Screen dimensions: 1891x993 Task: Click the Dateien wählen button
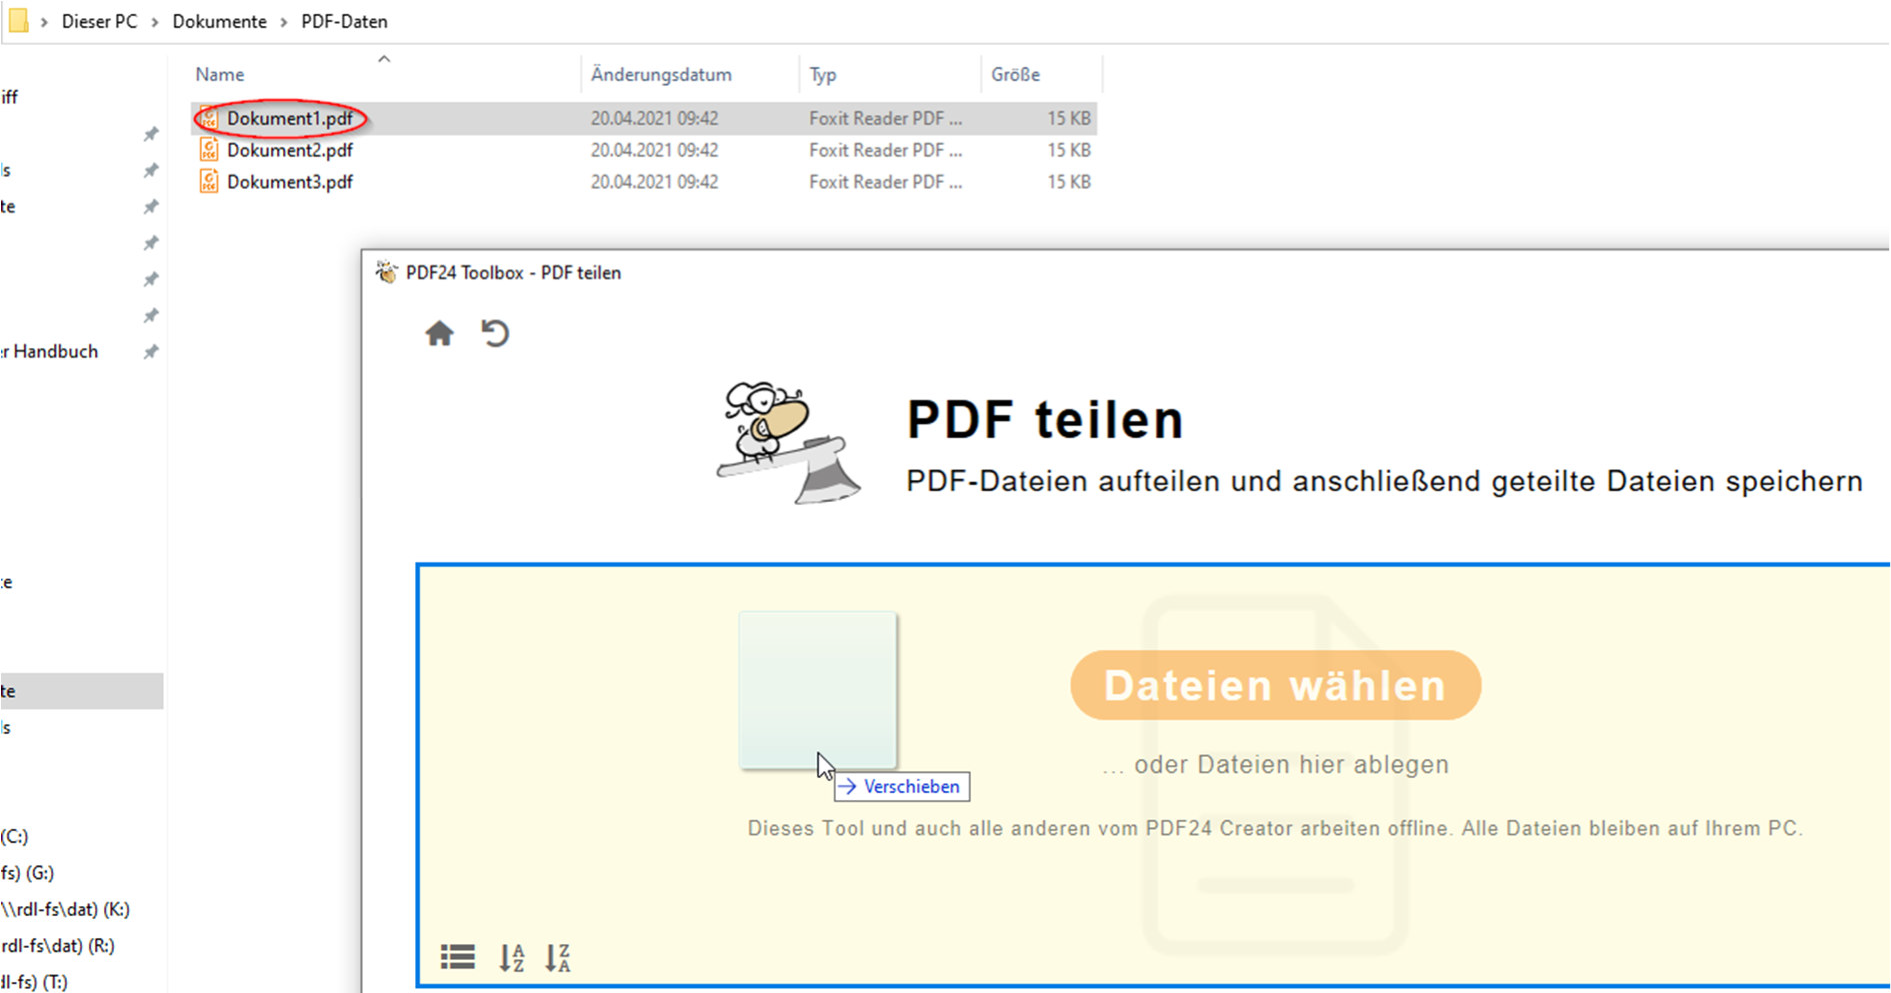click(1274, 685)
